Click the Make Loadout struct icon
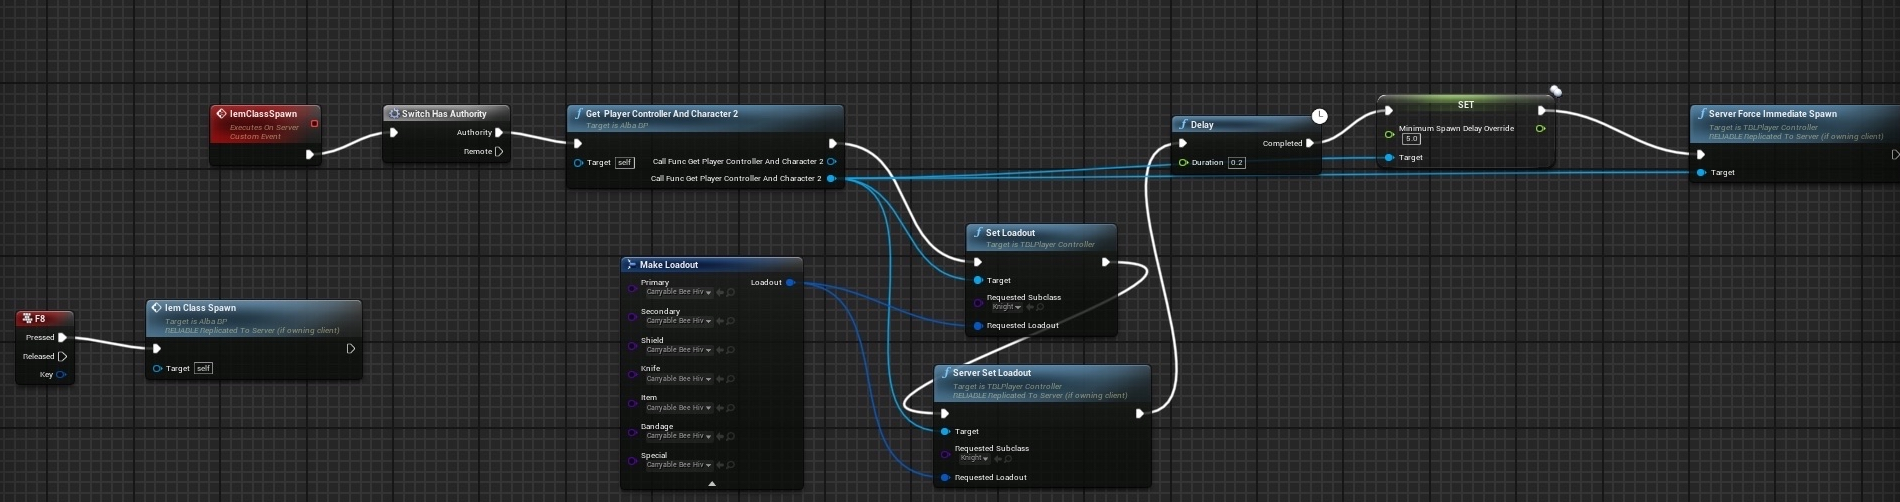1900x502 pixels. pyautogui.click(x=630, y=265)
